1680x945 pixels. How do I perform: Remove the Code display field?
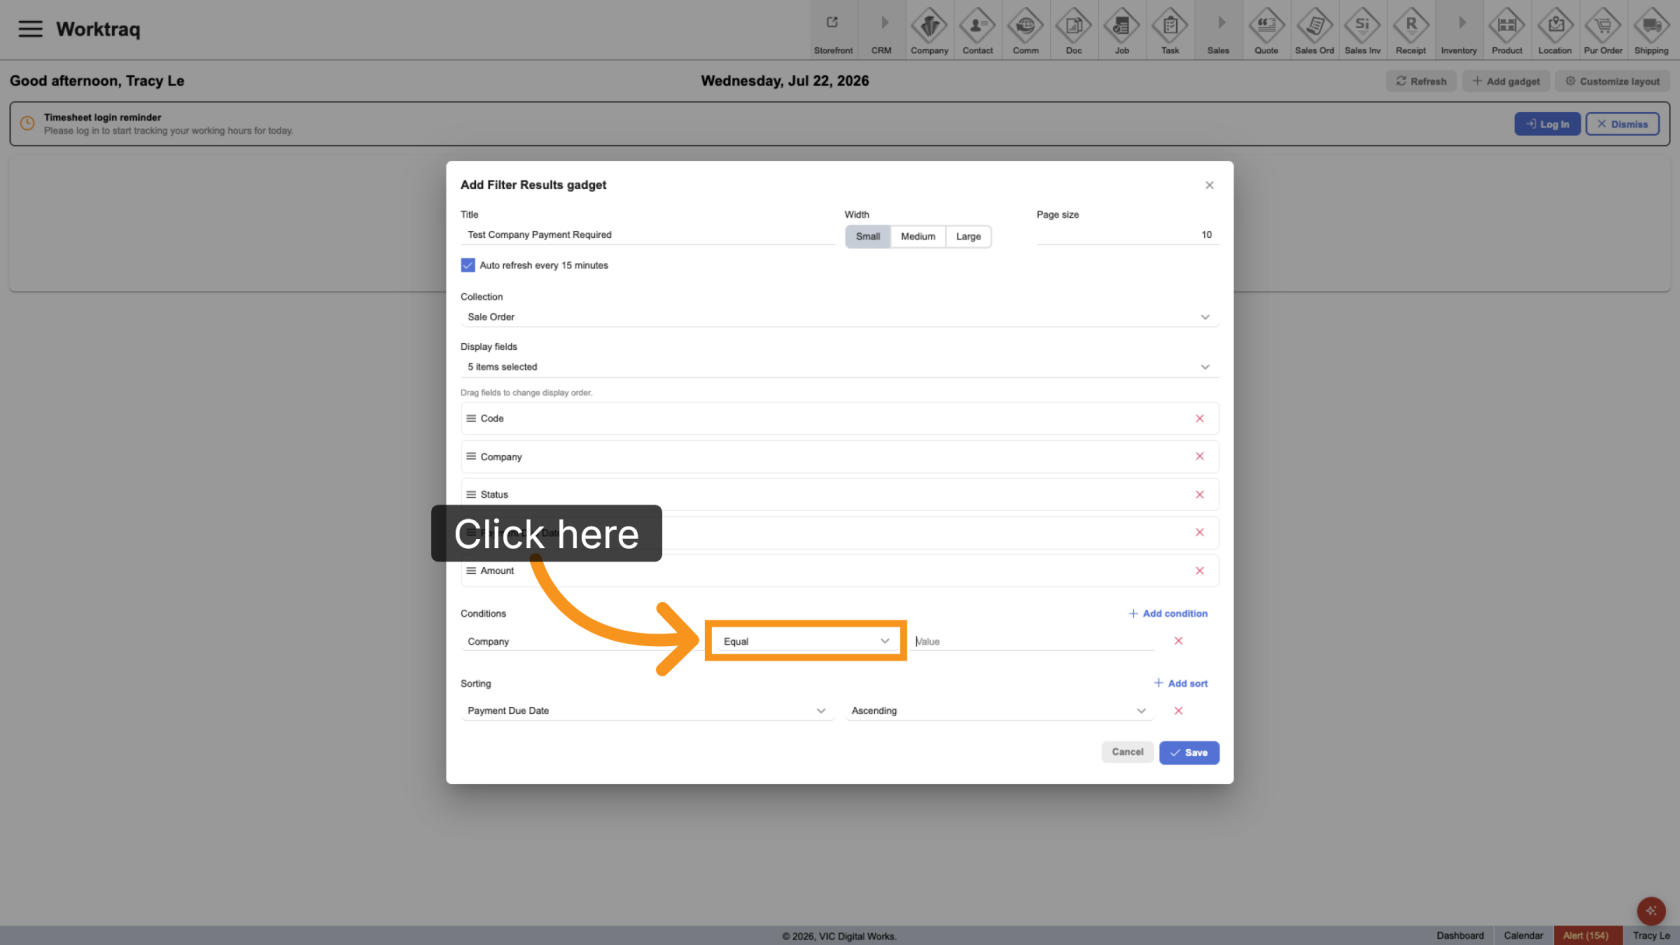coord(1199,419)
